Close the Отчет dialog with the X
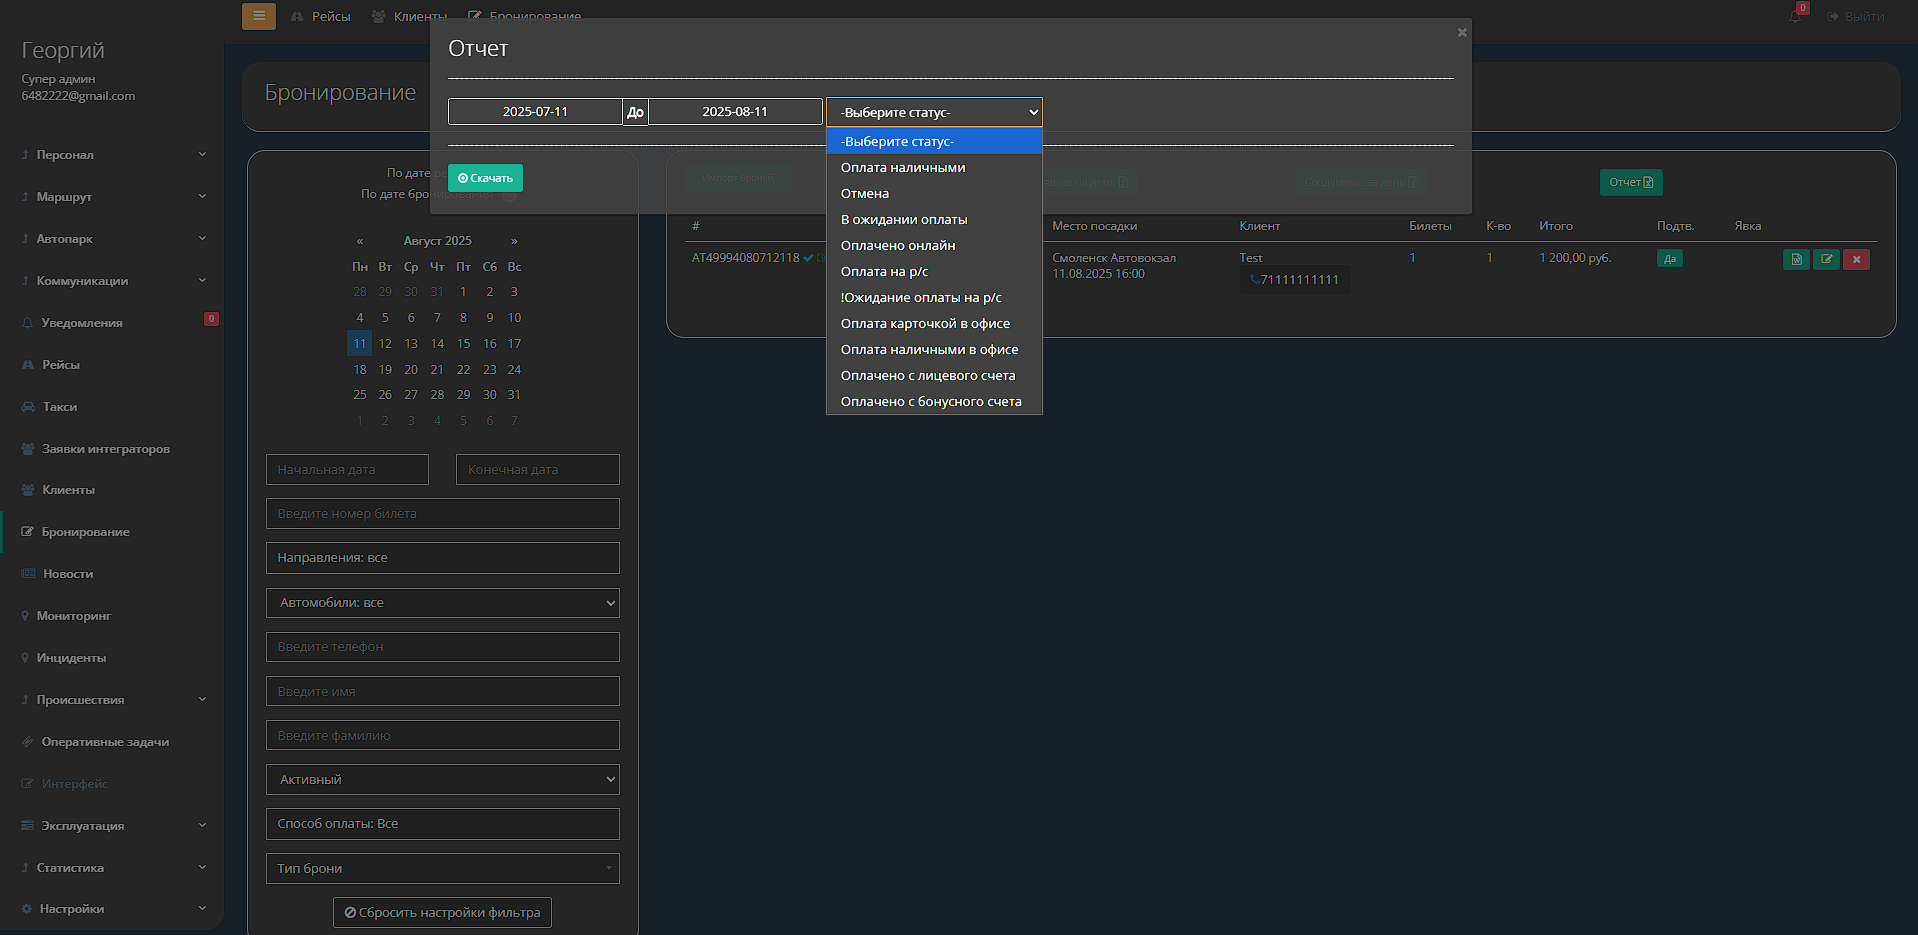1918x935 pixels. [1461, 33]
